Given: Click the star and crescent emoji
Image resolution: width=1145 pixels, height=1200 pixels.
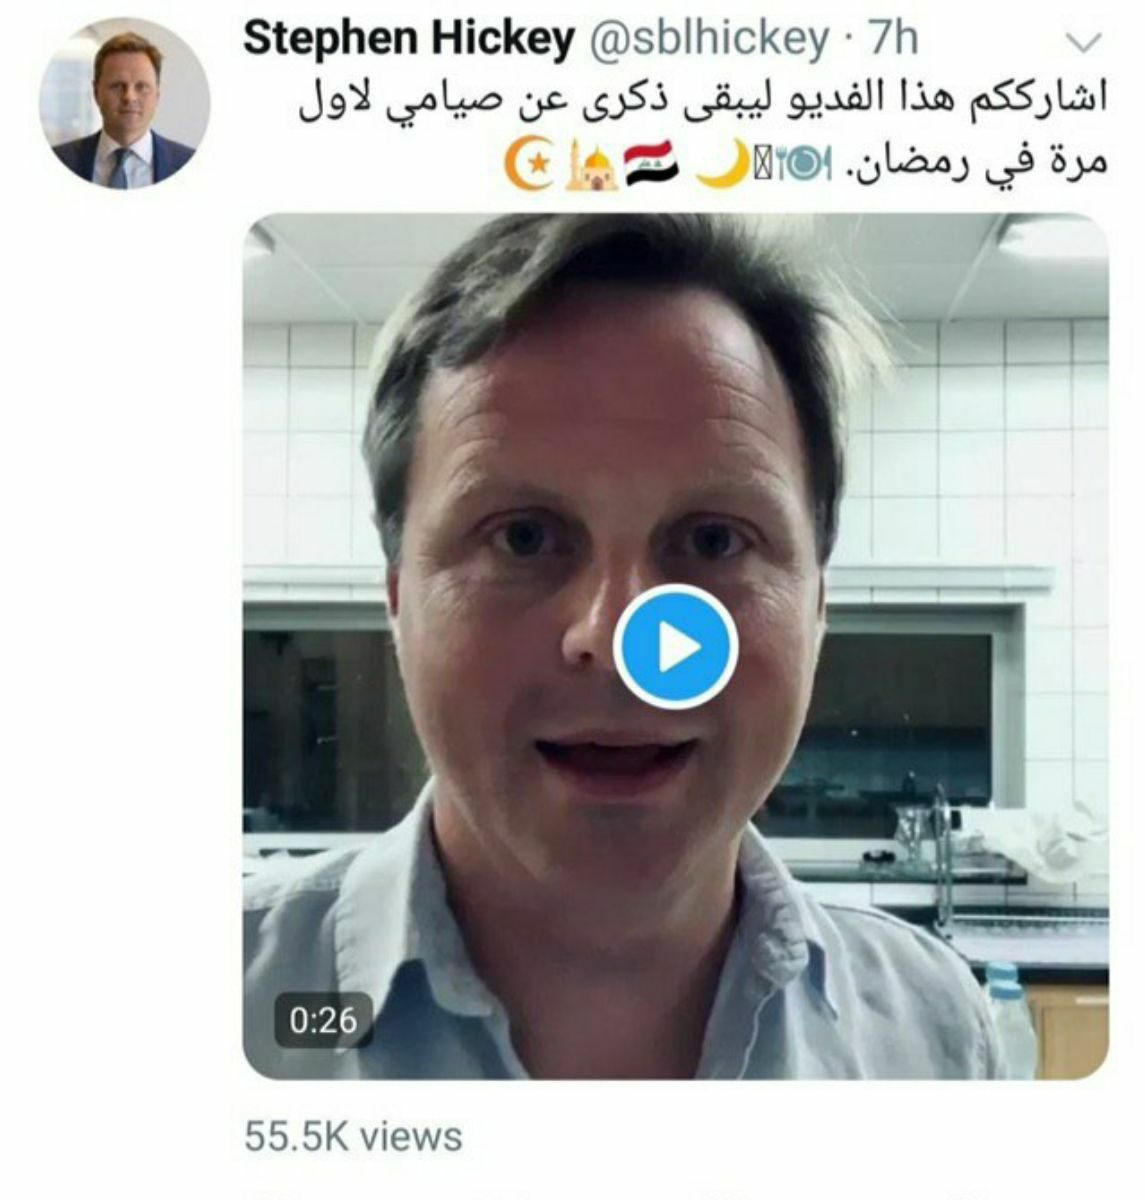Looking at the screenshot, I should click(x=526, y=166).
